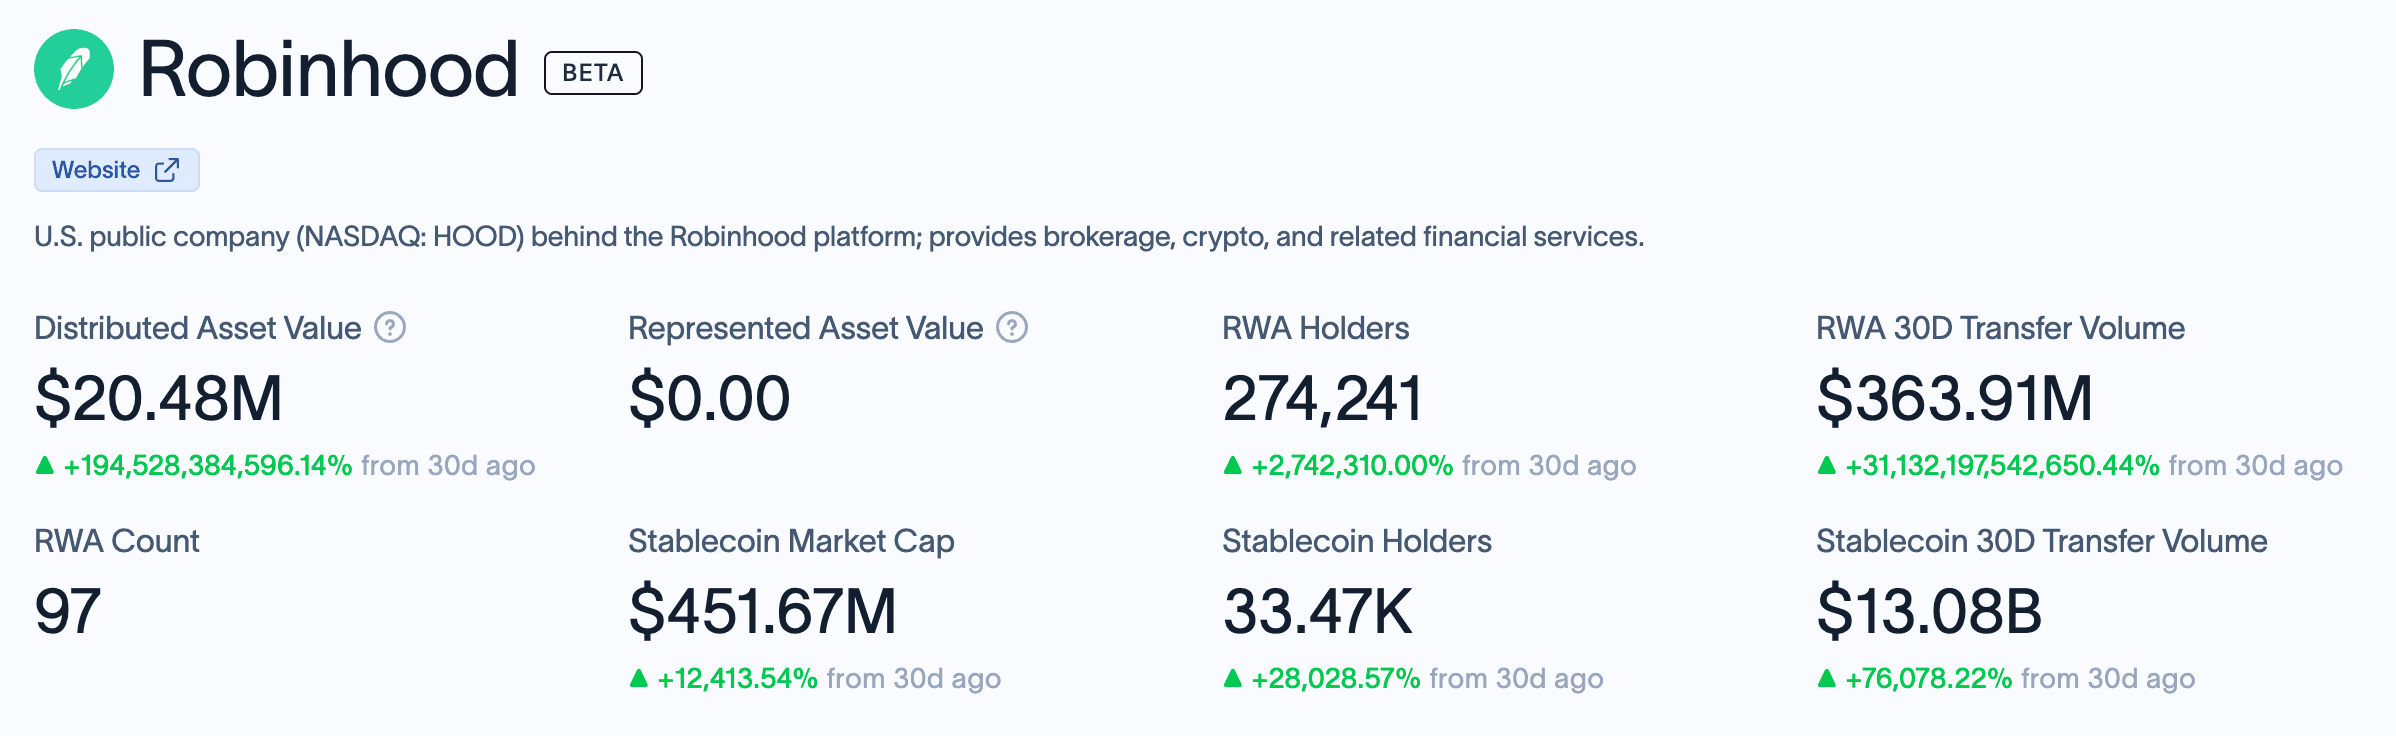Viewport: 2396px width, 736px height.
Task: Open the Website link button
Action: (117, 170)
